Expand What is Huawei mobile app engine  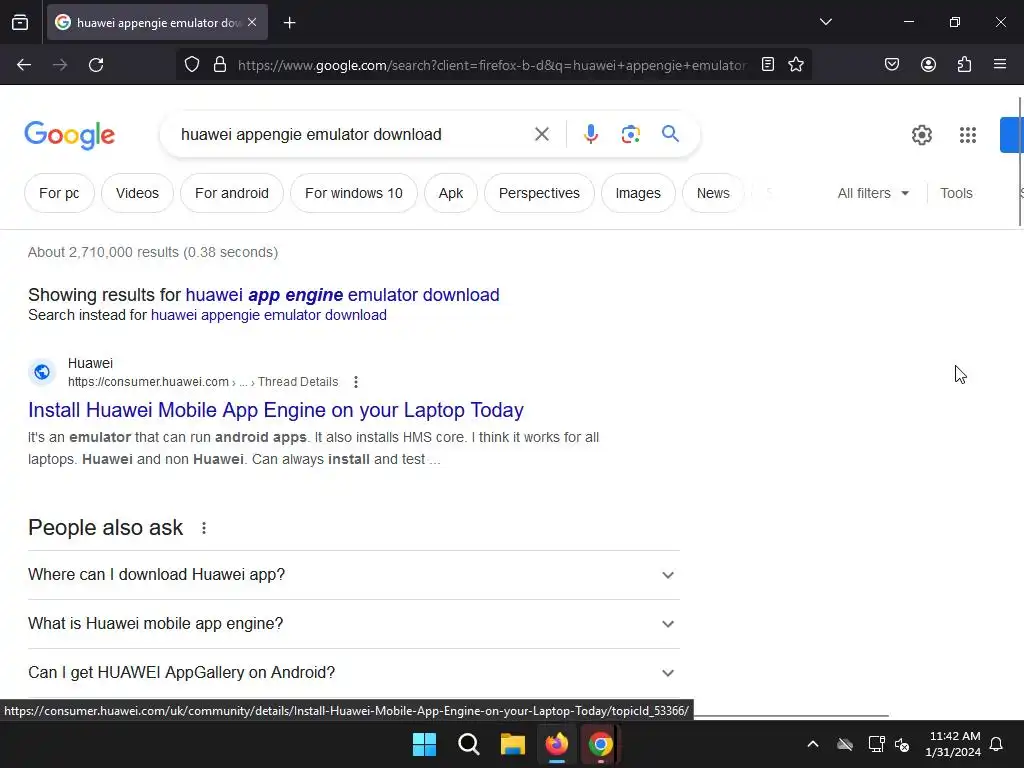[x=353, y=624]
